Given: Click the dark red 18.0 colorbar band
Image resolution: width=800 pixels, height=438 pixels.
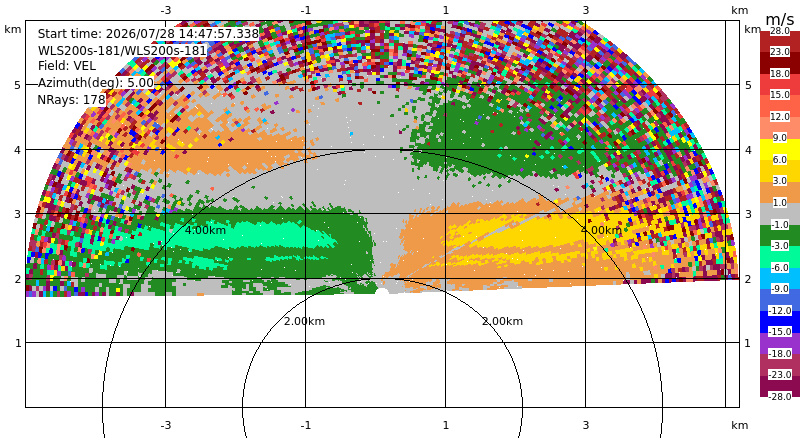Looking at the screenshot, I should click(x=780, y=63).
